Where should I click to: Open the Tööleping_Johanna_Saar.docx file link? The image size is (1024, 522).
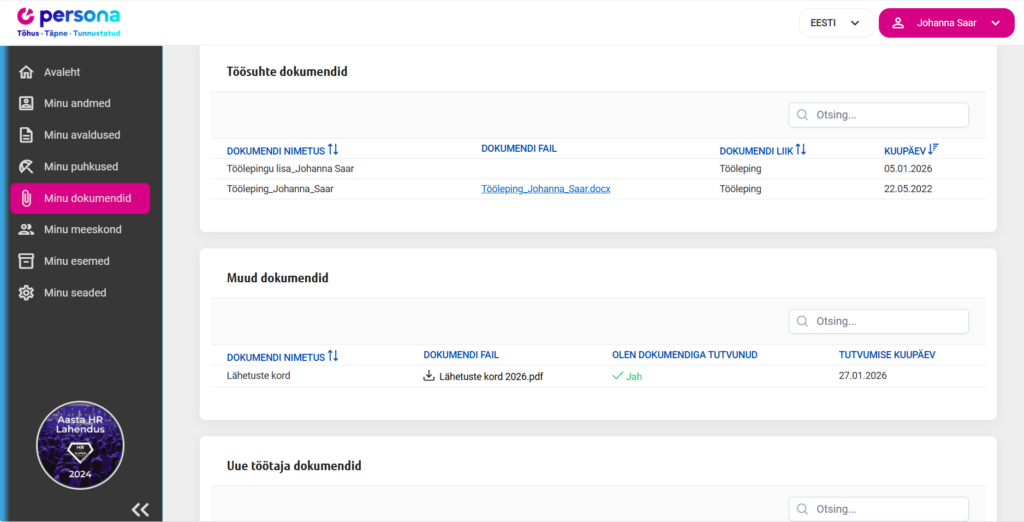point(545,189)
